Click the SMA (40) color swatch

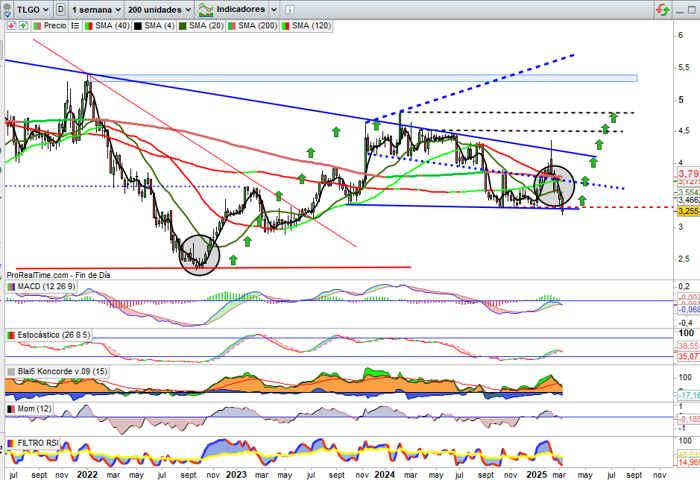(88, 26)
